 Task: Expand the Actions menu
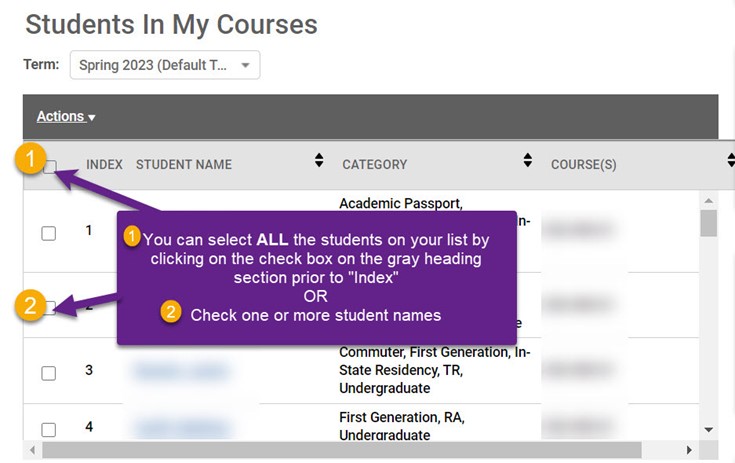[66, 117]
